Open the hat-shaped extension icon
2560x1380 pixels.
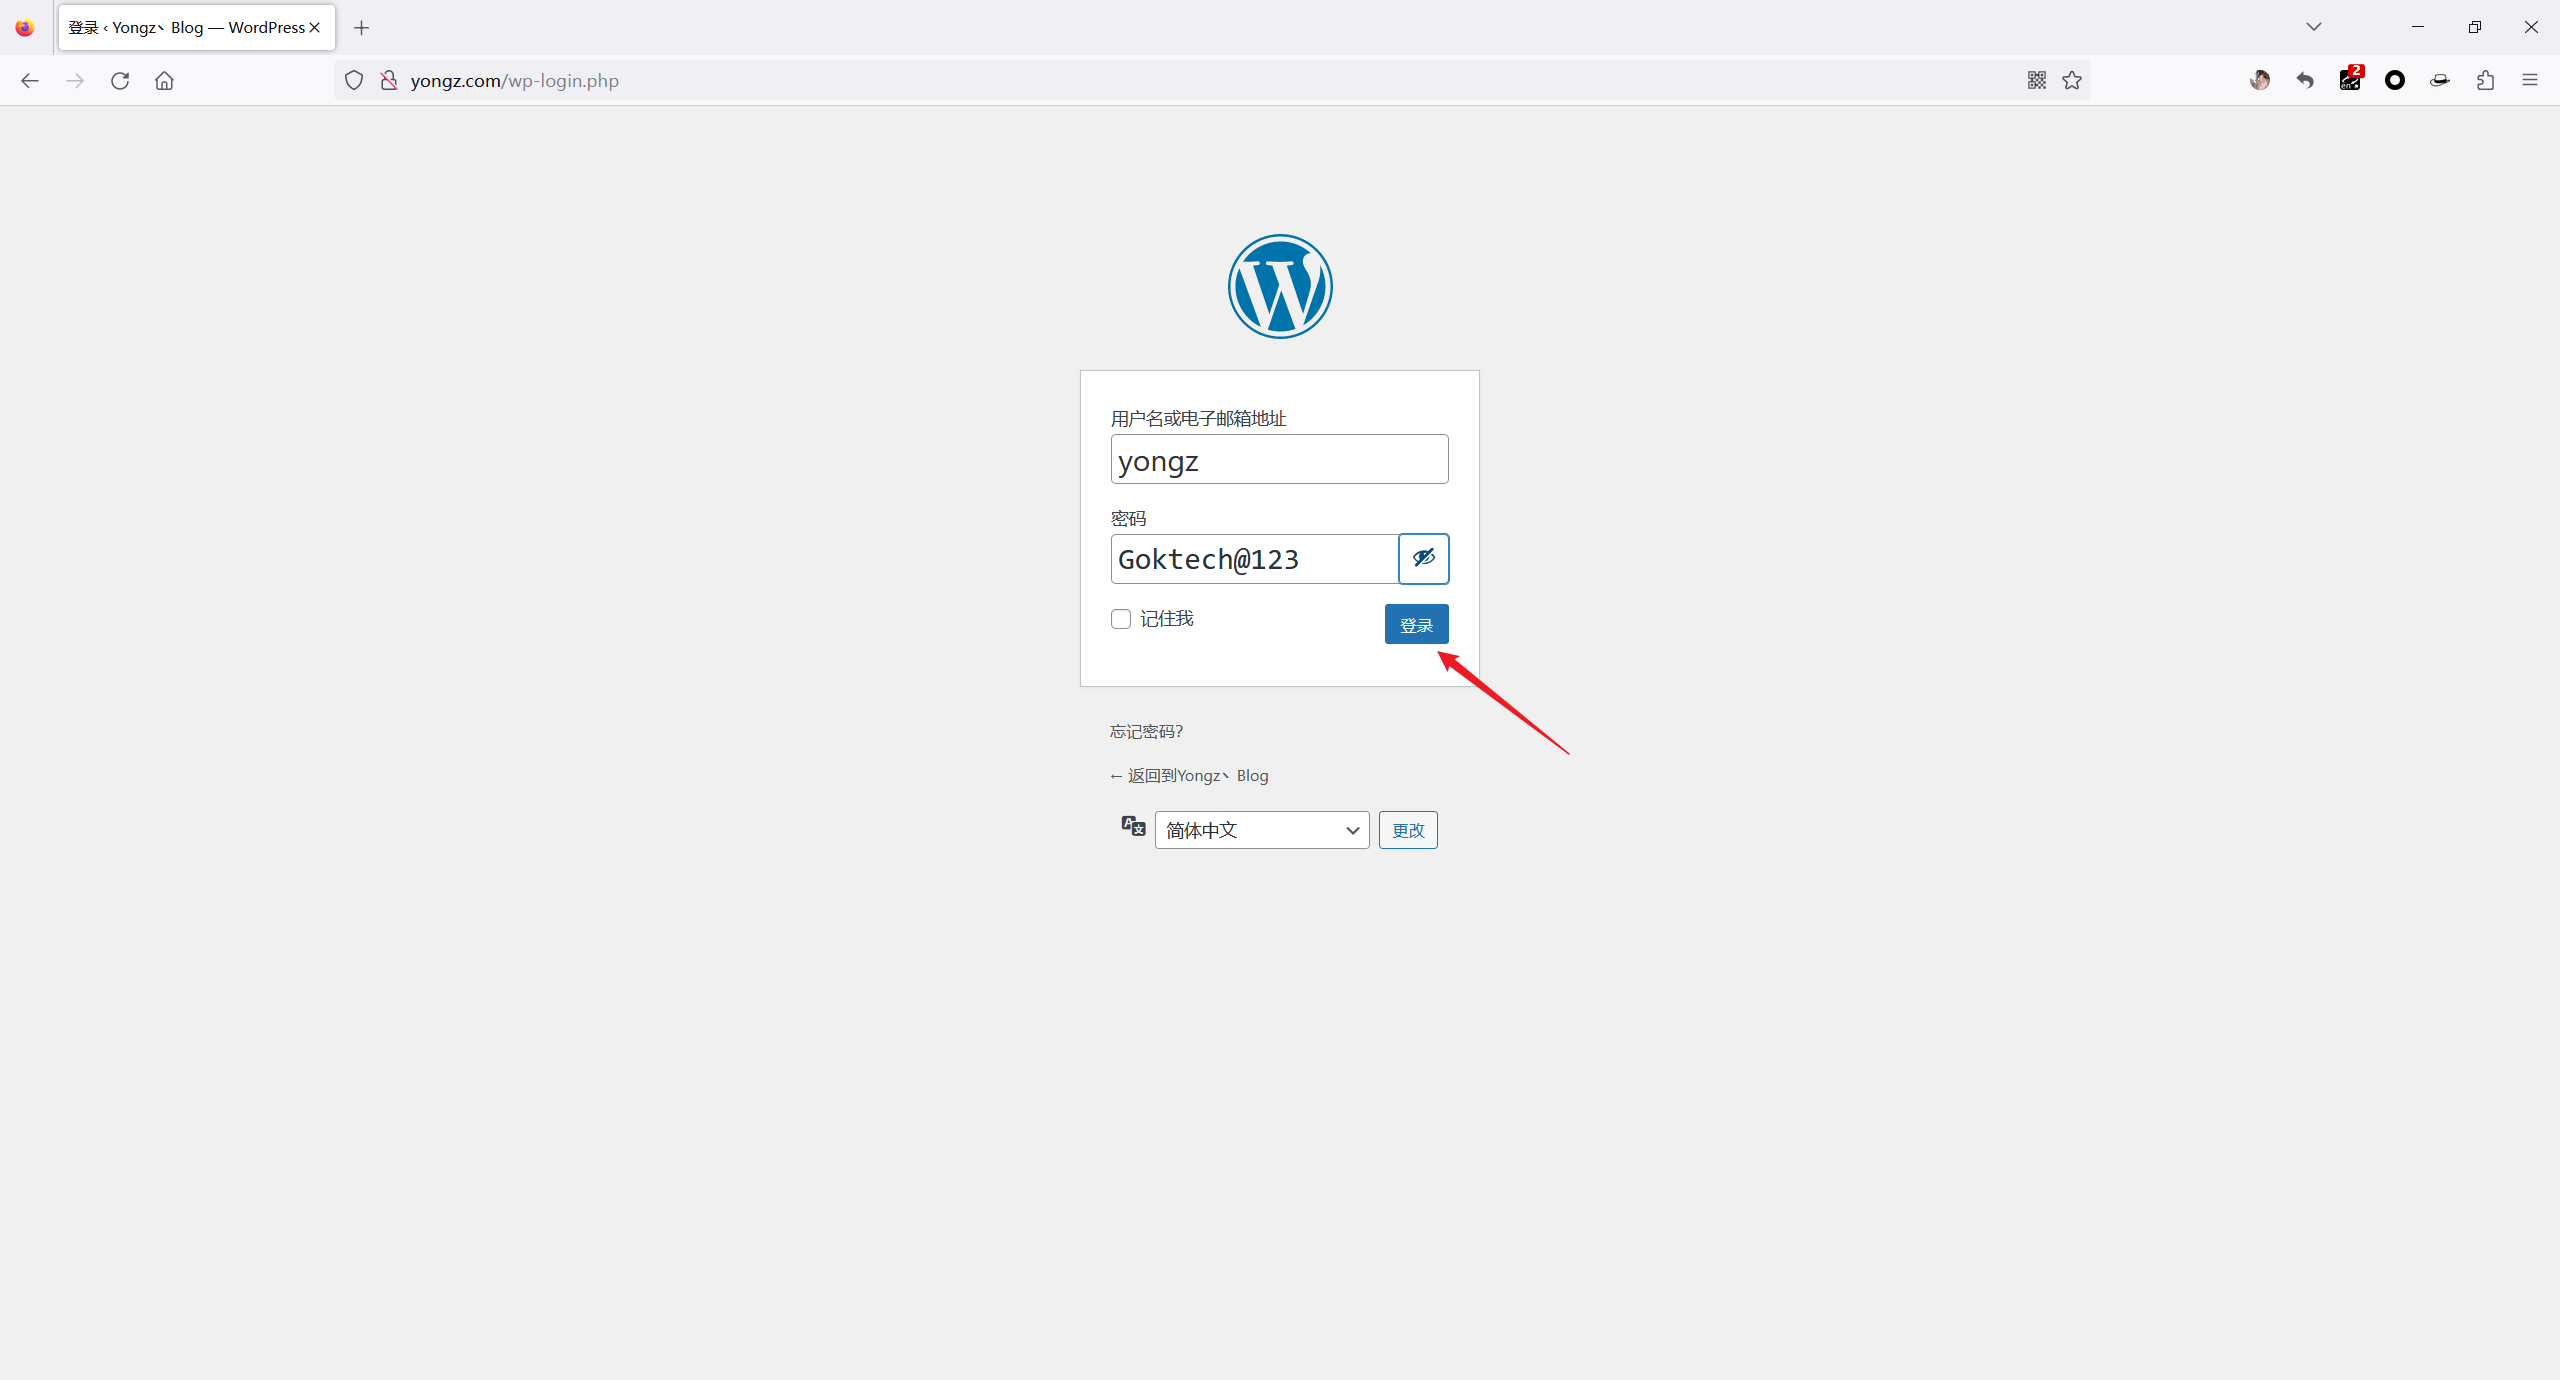(2440, 80)
